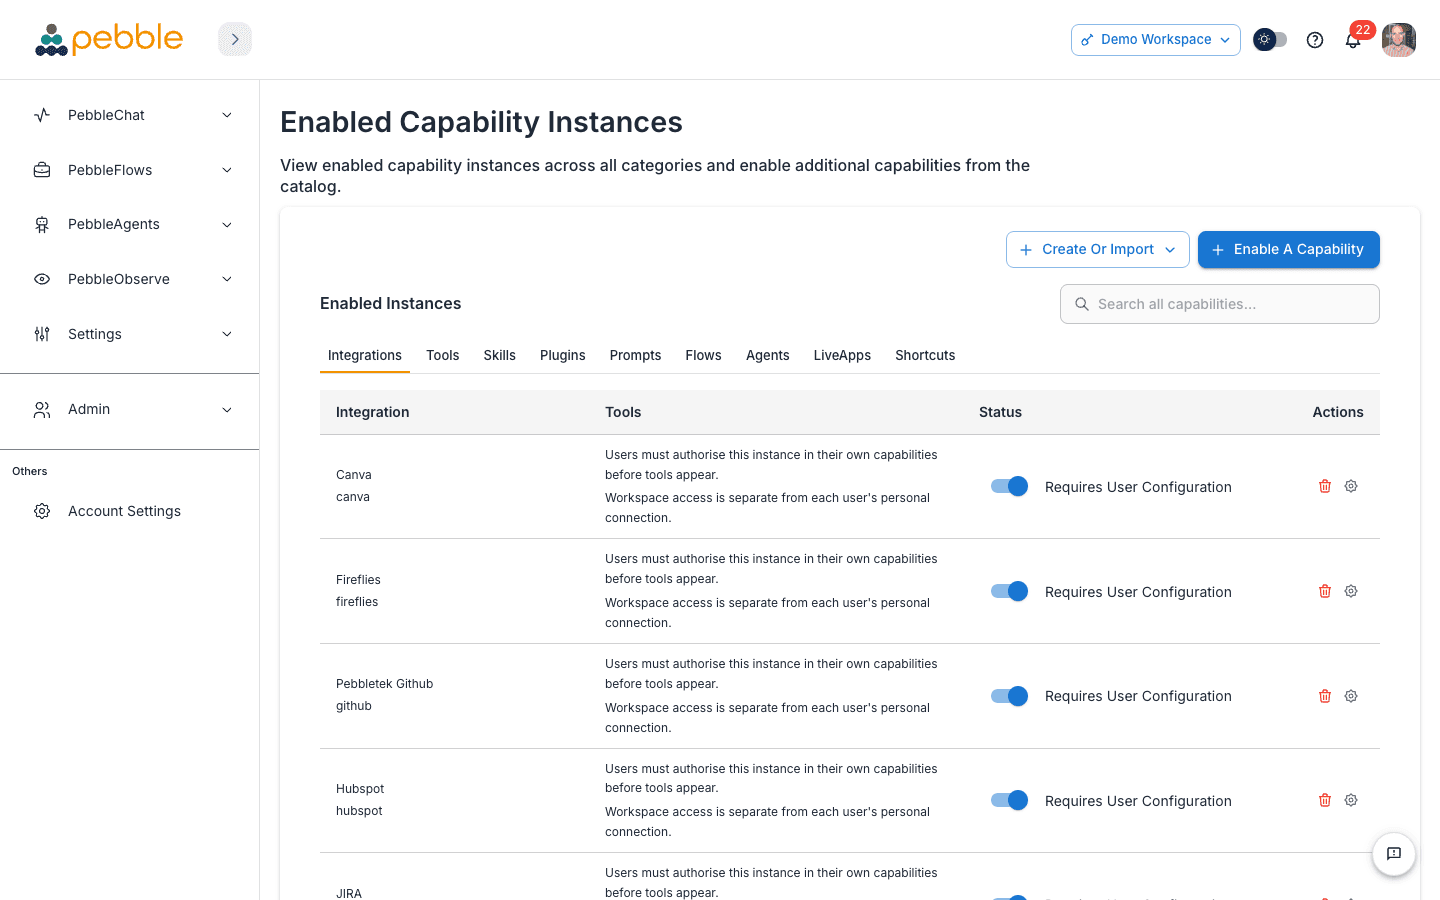Delete the Fireflies integration
The width and height of the screenshot is (1440, 900).
coord(1325,591)
